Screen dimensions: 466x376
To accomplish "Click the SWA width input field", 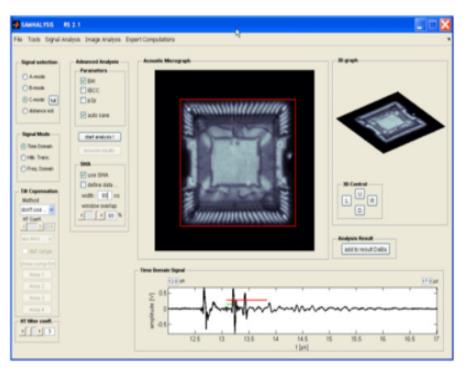I will point(105,196).
